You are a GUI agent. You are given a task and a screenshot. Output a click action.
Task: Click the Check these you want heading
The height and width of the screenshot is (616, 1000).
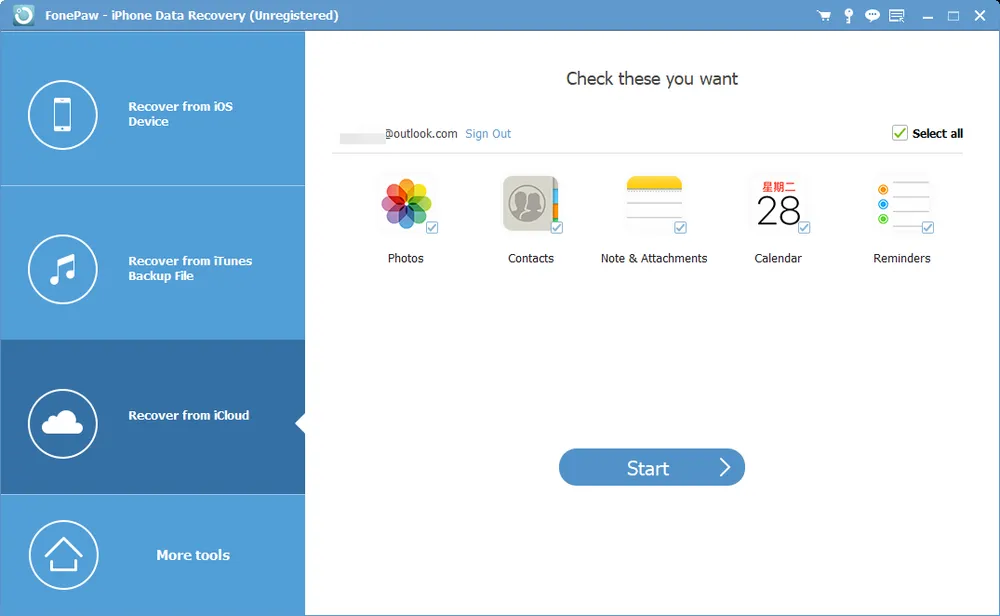652,78
